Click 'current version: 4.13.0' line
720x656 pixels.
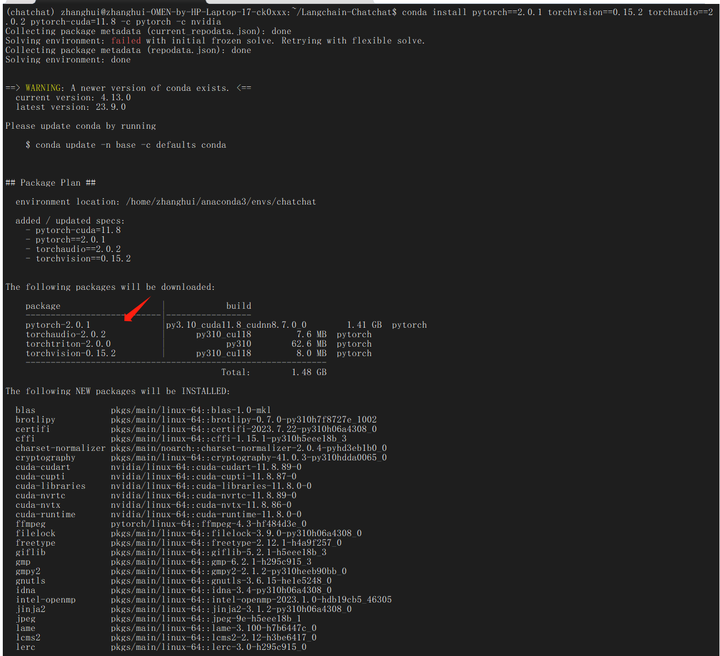[73, 98]
